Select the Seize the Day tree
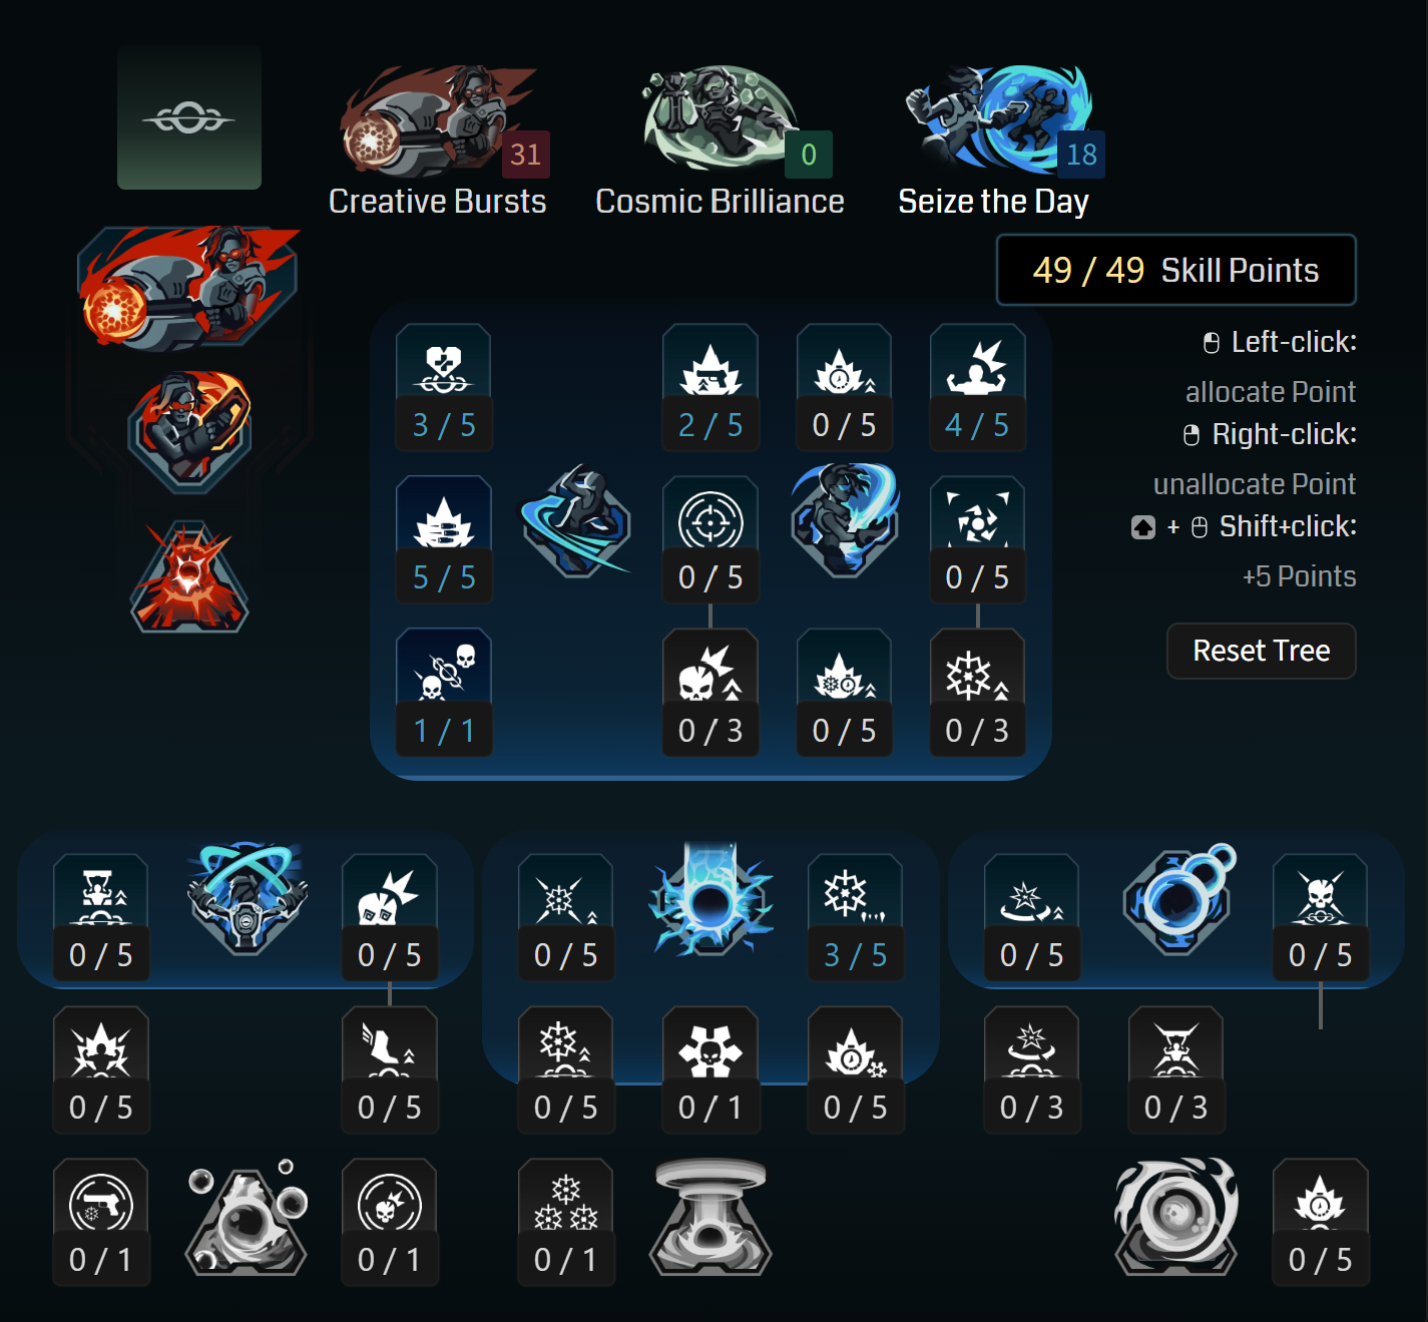The height and width of the screenshot is (1322, 1428). pyautogui.click(x=994, y=142)
